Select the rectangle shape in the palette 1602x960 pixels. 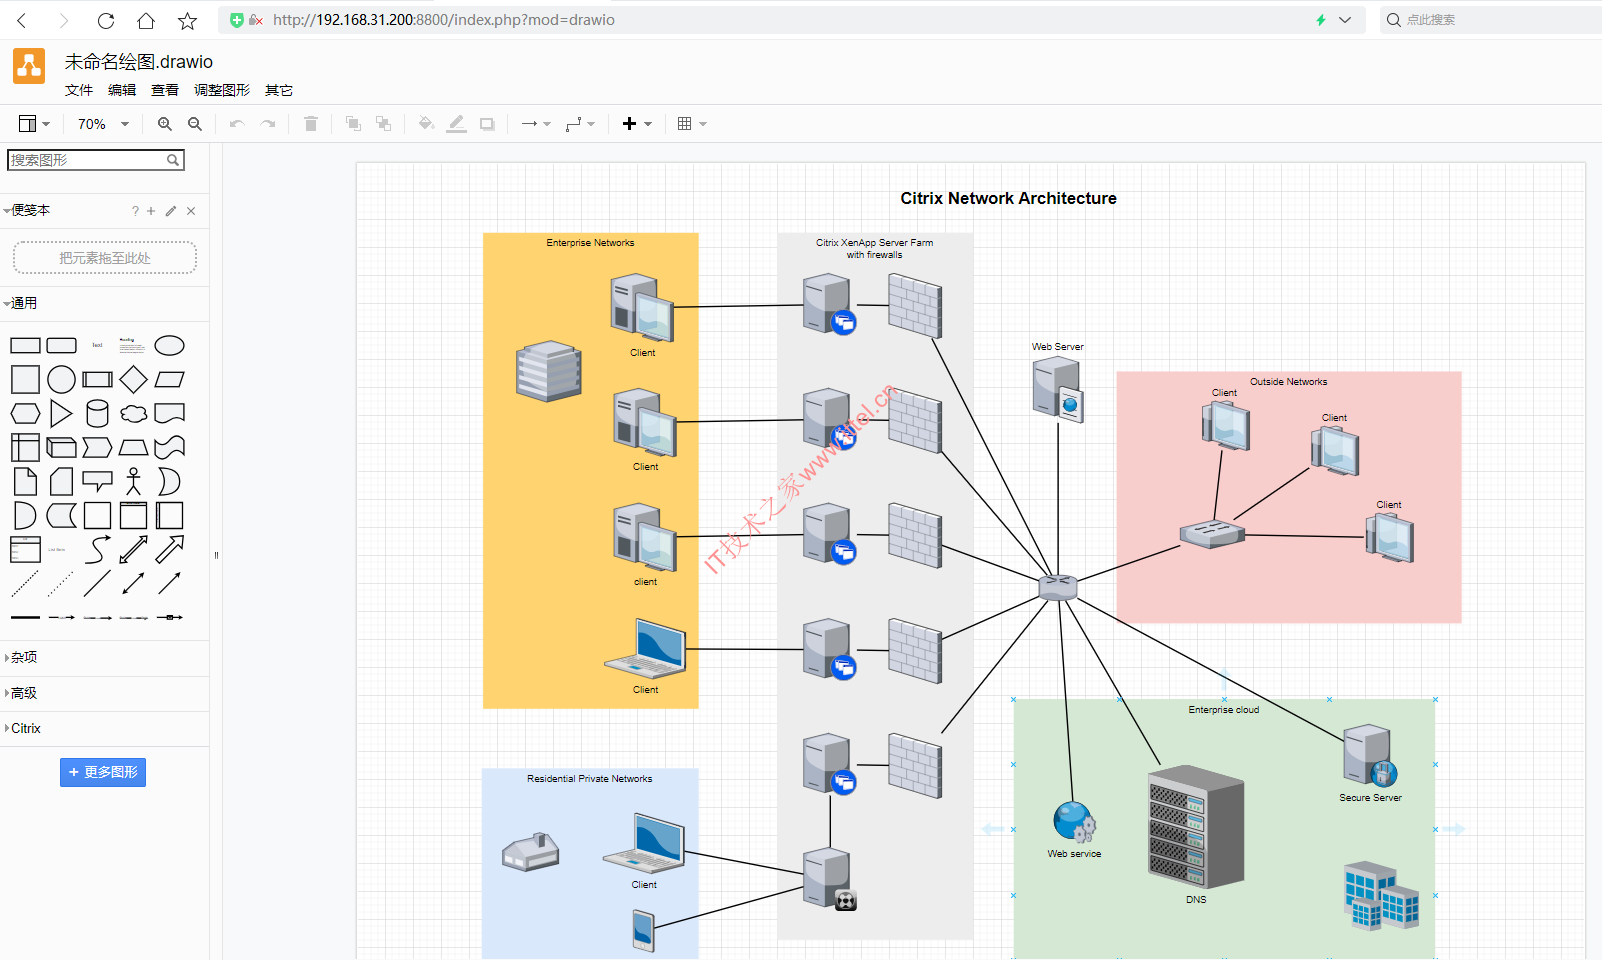pos(25,346)
